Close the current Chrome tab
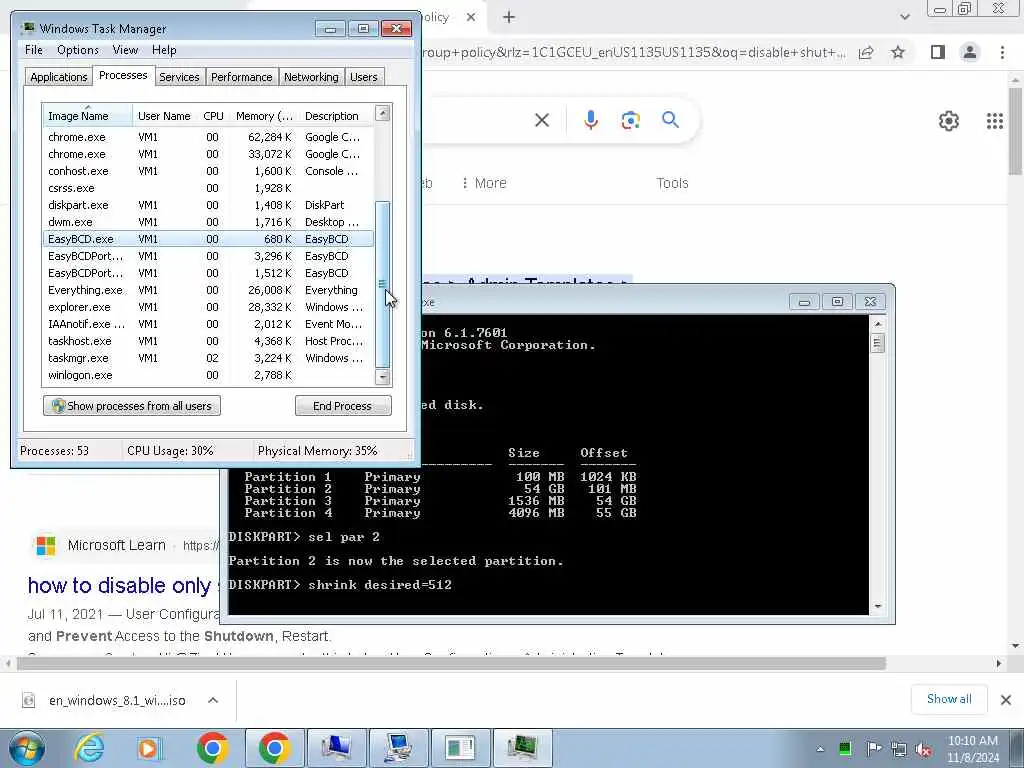The height and width of the screenshot is (768, 1024). 471,17
